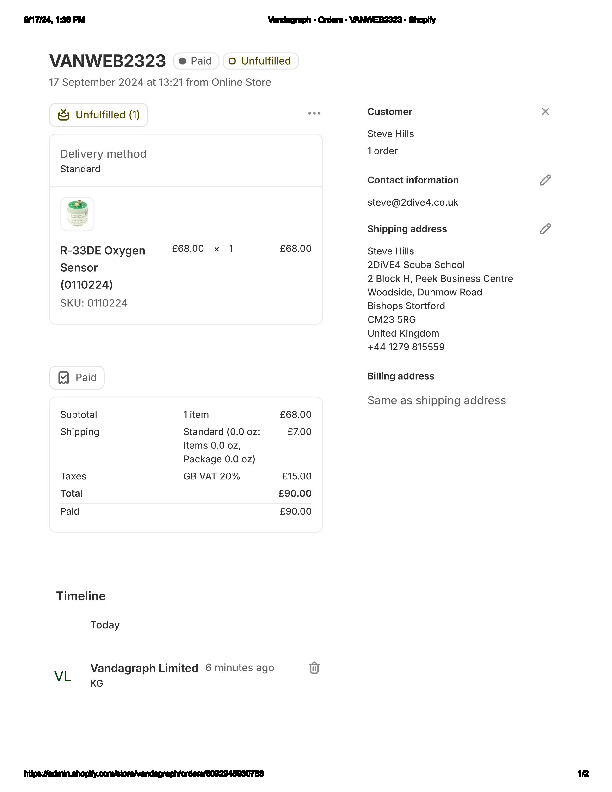
Task: Select Vandagraph Limited name in the timeline
Action: (144, 668)
